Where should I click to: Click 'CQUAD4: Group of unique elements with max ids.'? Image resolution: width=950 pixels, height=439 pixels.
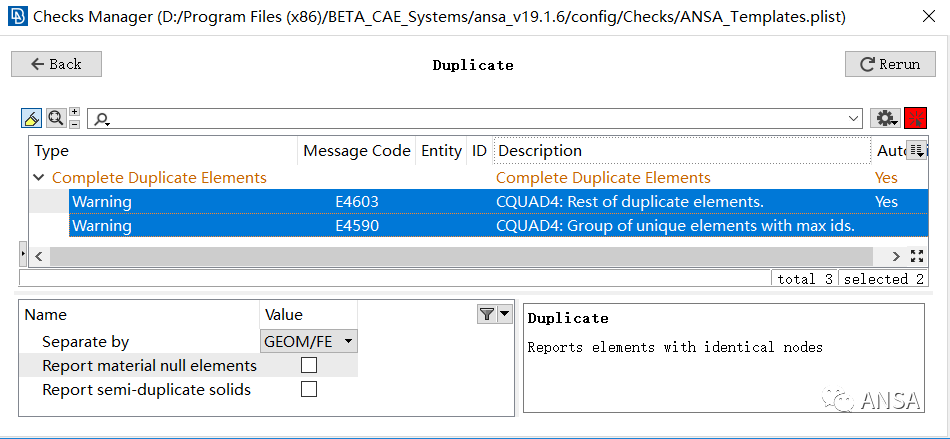pyautogui.click(x=675, y=226)
